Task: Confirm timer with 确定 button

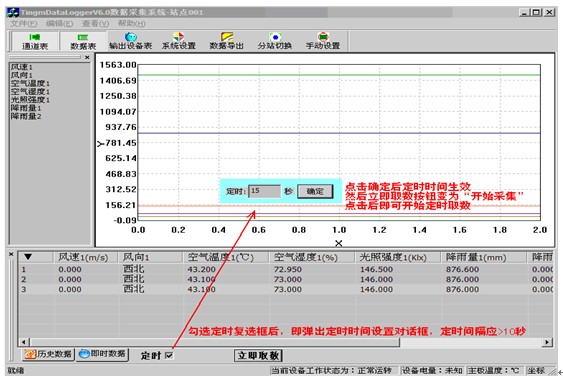Action: pos(315,191)
